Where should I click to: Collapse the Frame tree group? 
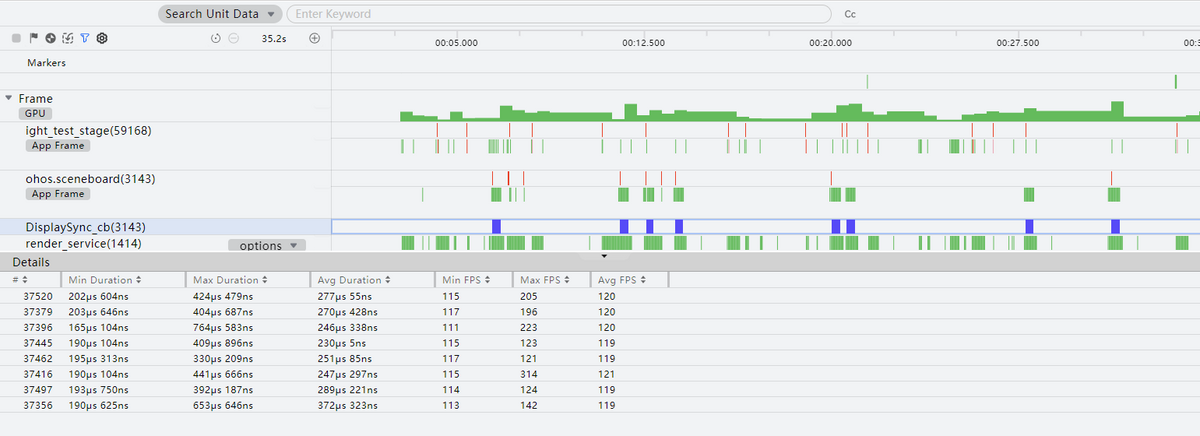coord(9,98)
